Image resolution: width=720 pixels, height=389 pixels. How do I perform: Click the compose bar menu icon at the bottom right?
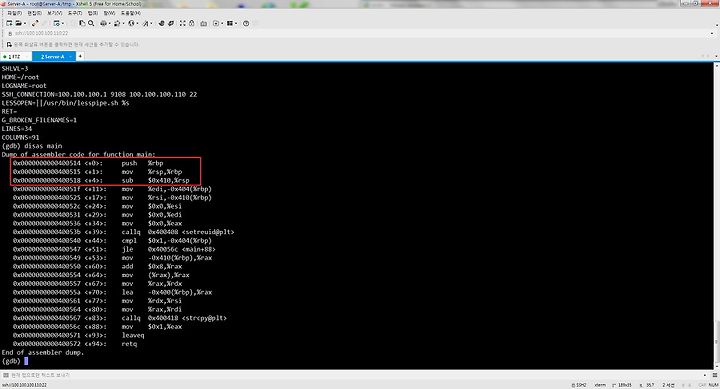click(715, 375)
